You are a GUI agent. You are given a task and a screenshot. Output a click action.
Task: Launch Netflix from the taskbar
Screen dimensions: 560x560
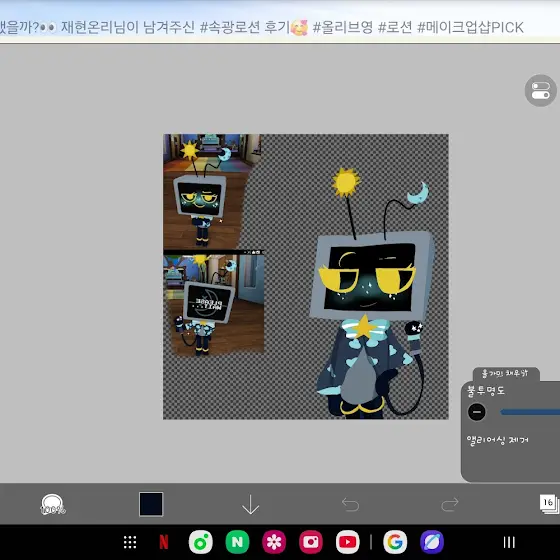(x=164, y=542)
